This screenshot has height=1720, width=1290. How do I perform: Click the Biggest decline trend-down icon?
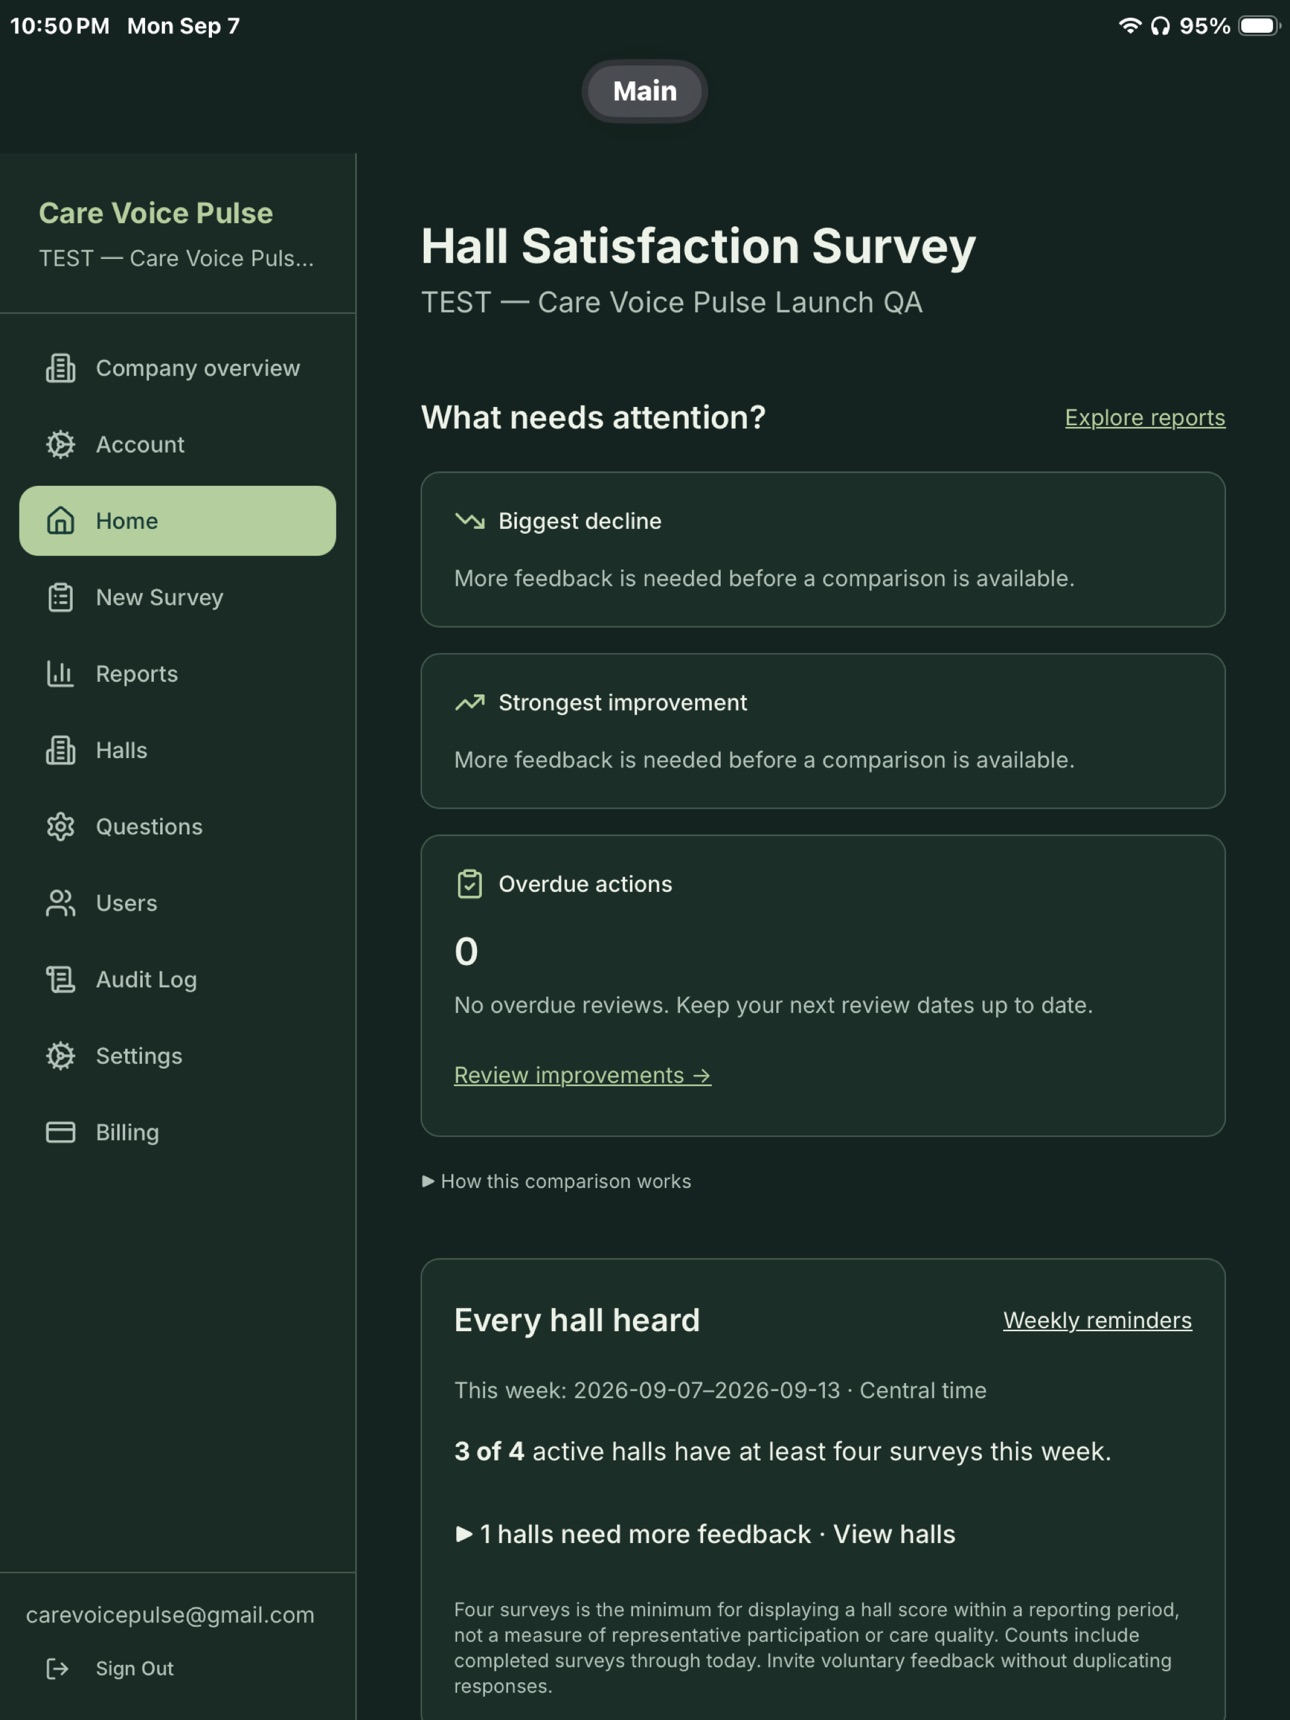pos(470,521)
